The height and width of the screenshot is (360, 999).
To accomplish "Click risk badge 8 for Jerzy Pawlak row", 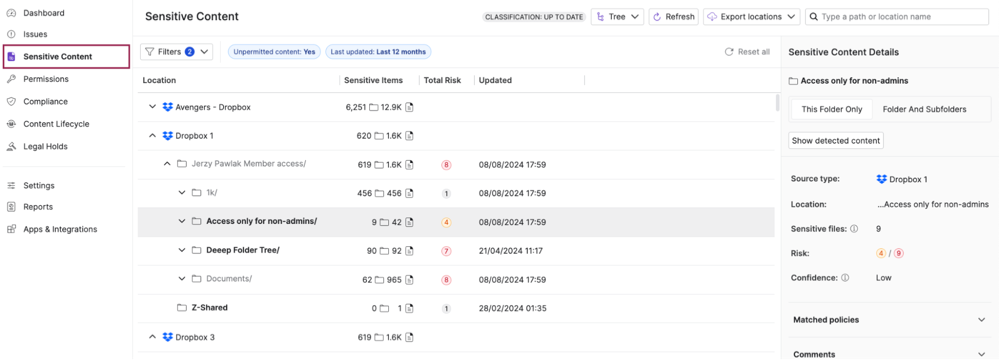I will 446,165.
